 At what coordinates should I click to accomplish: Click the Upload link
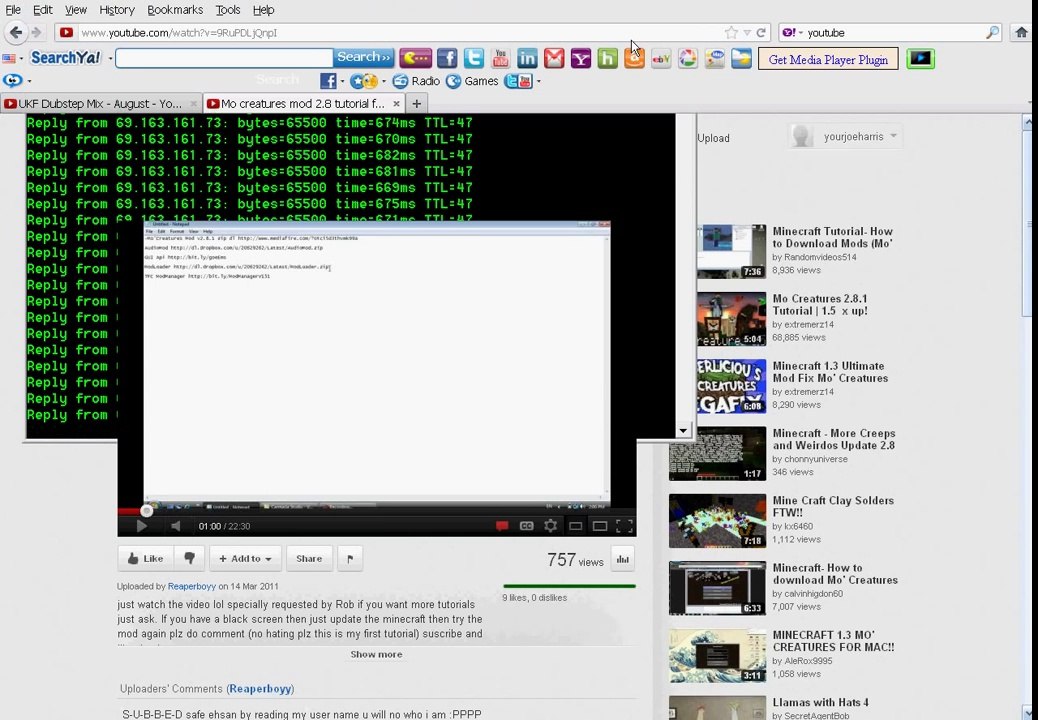(713, 138)
